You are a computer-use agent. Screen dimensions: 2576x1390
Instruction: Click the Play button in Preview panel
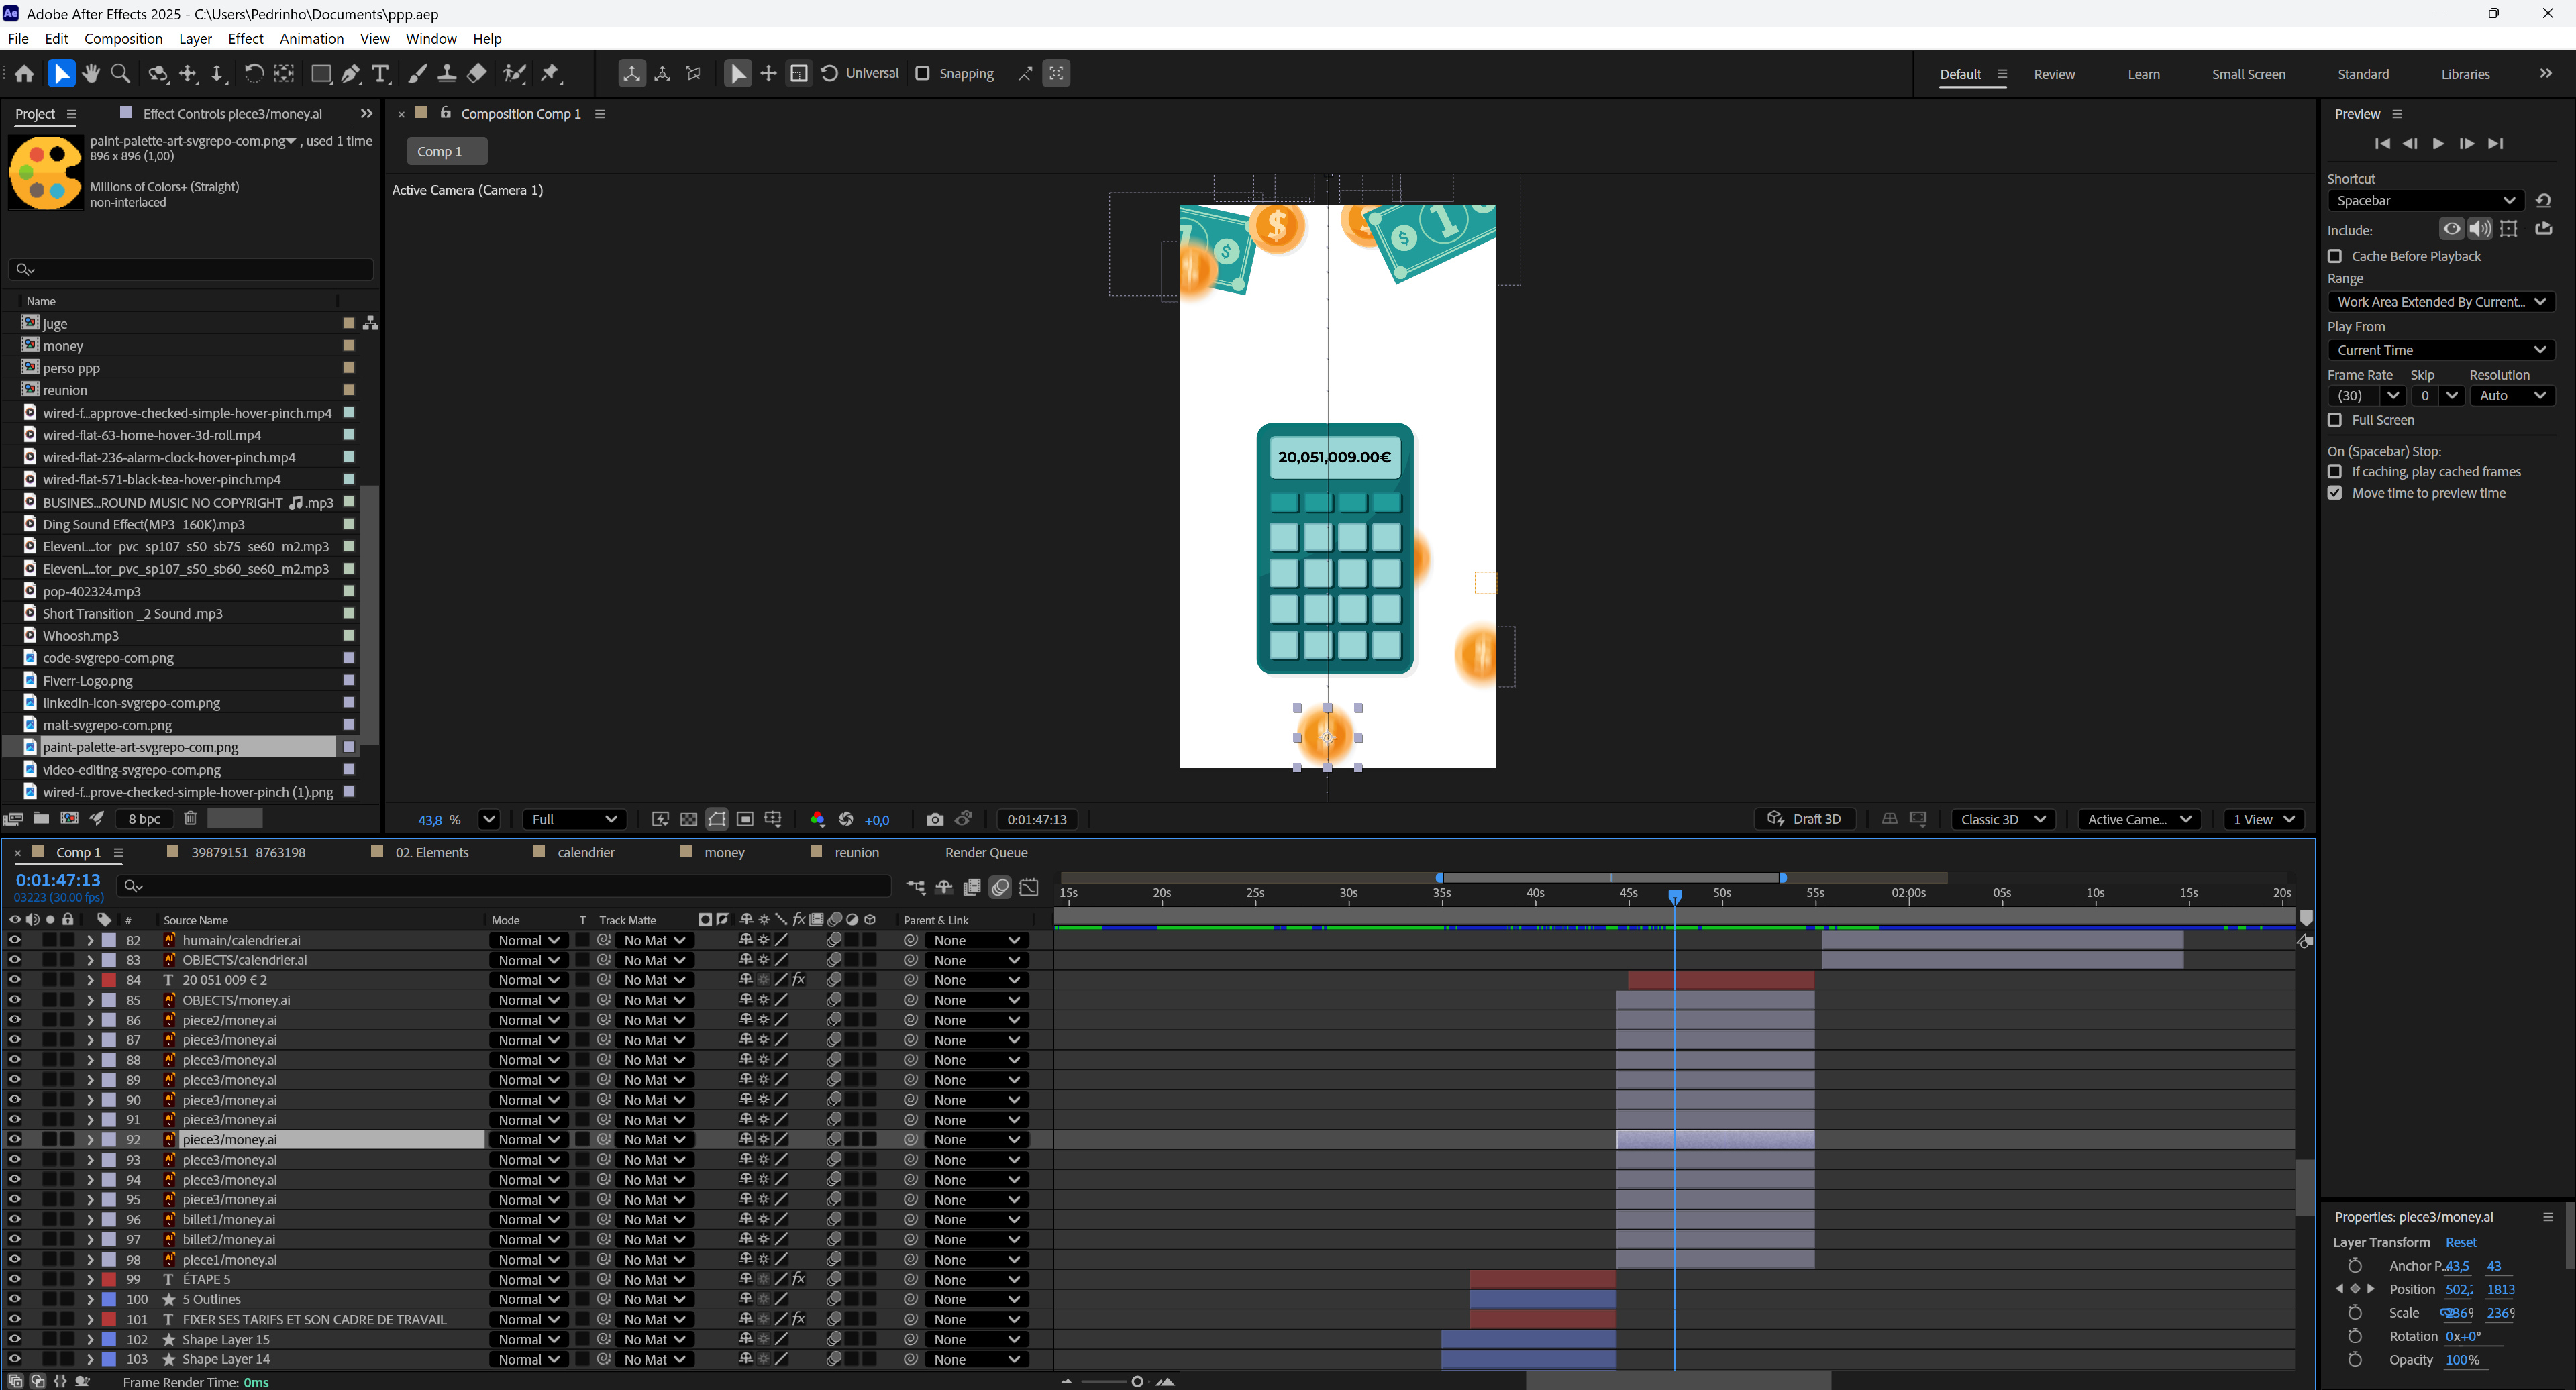click(x=2438, y=143)
